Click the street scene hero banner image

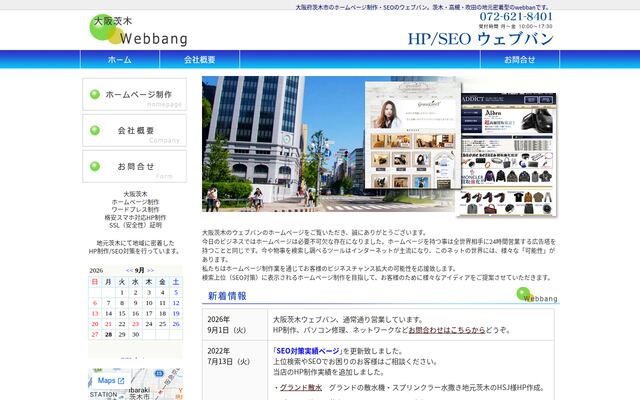[283, 144]
